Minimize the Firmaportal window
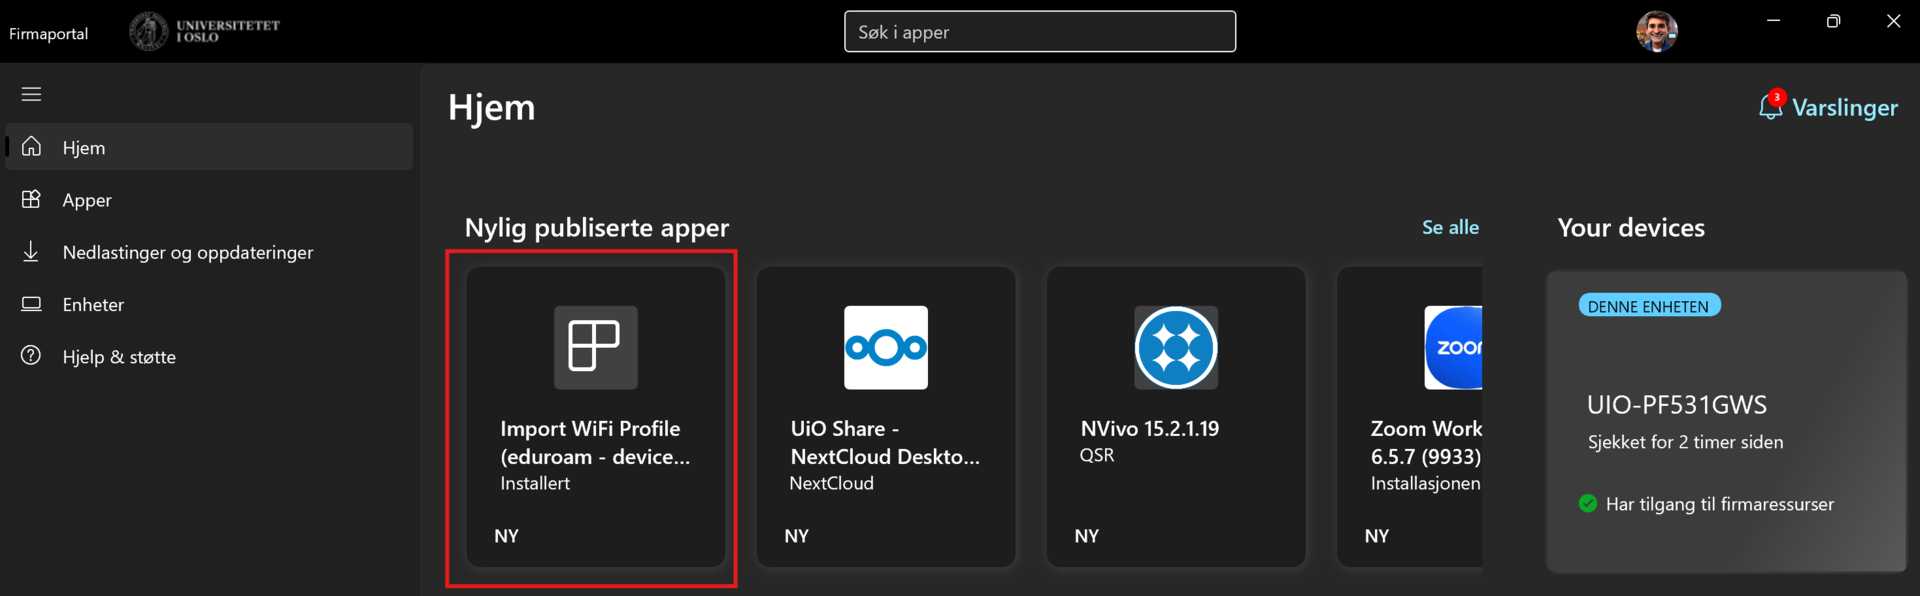The width and height of the screenshot is (1920, 596). [x=1773, y=21]
